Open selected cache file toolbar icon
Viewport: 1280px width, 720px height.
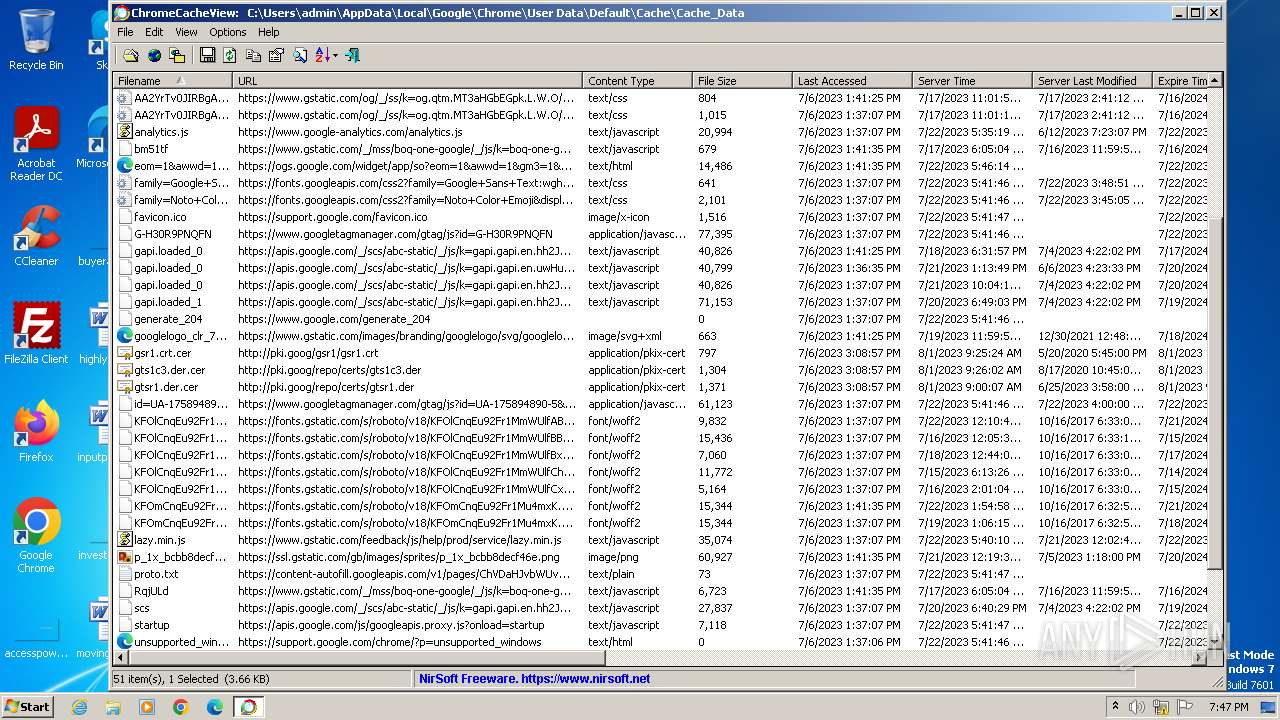point(131,56)
